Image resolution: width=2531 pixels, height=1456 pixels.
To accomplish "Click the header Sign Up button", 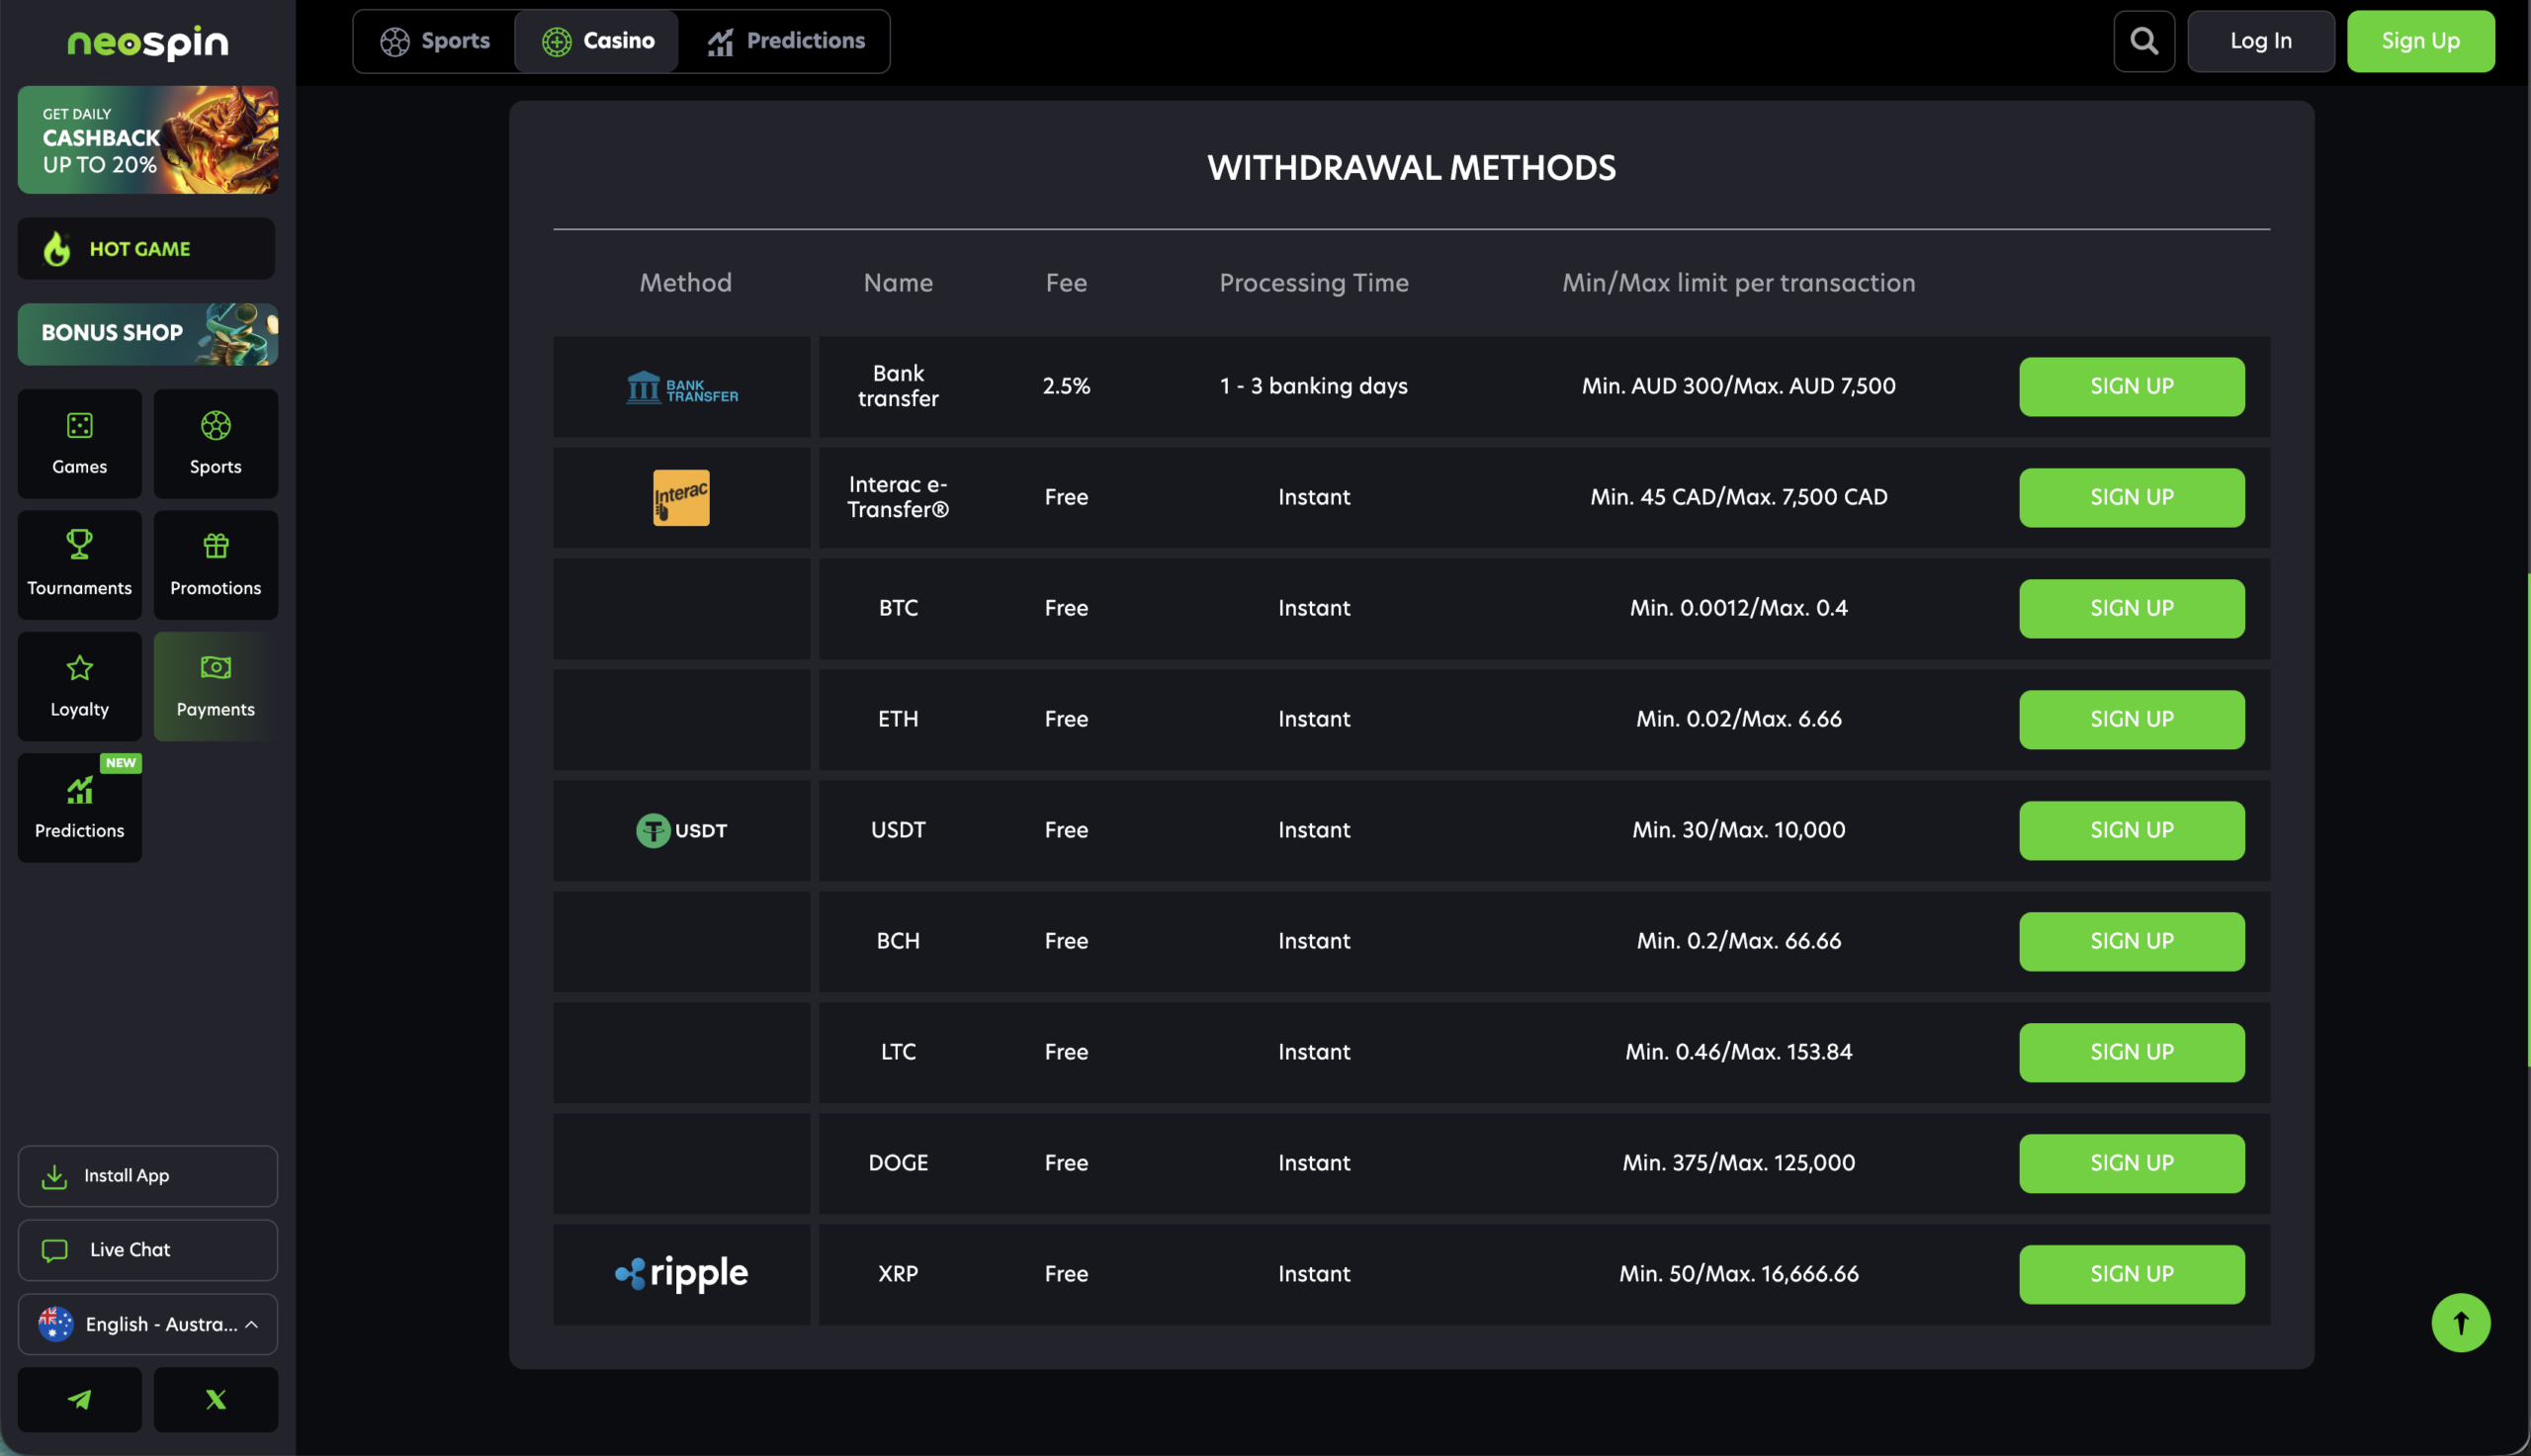I will (2421, 41).
